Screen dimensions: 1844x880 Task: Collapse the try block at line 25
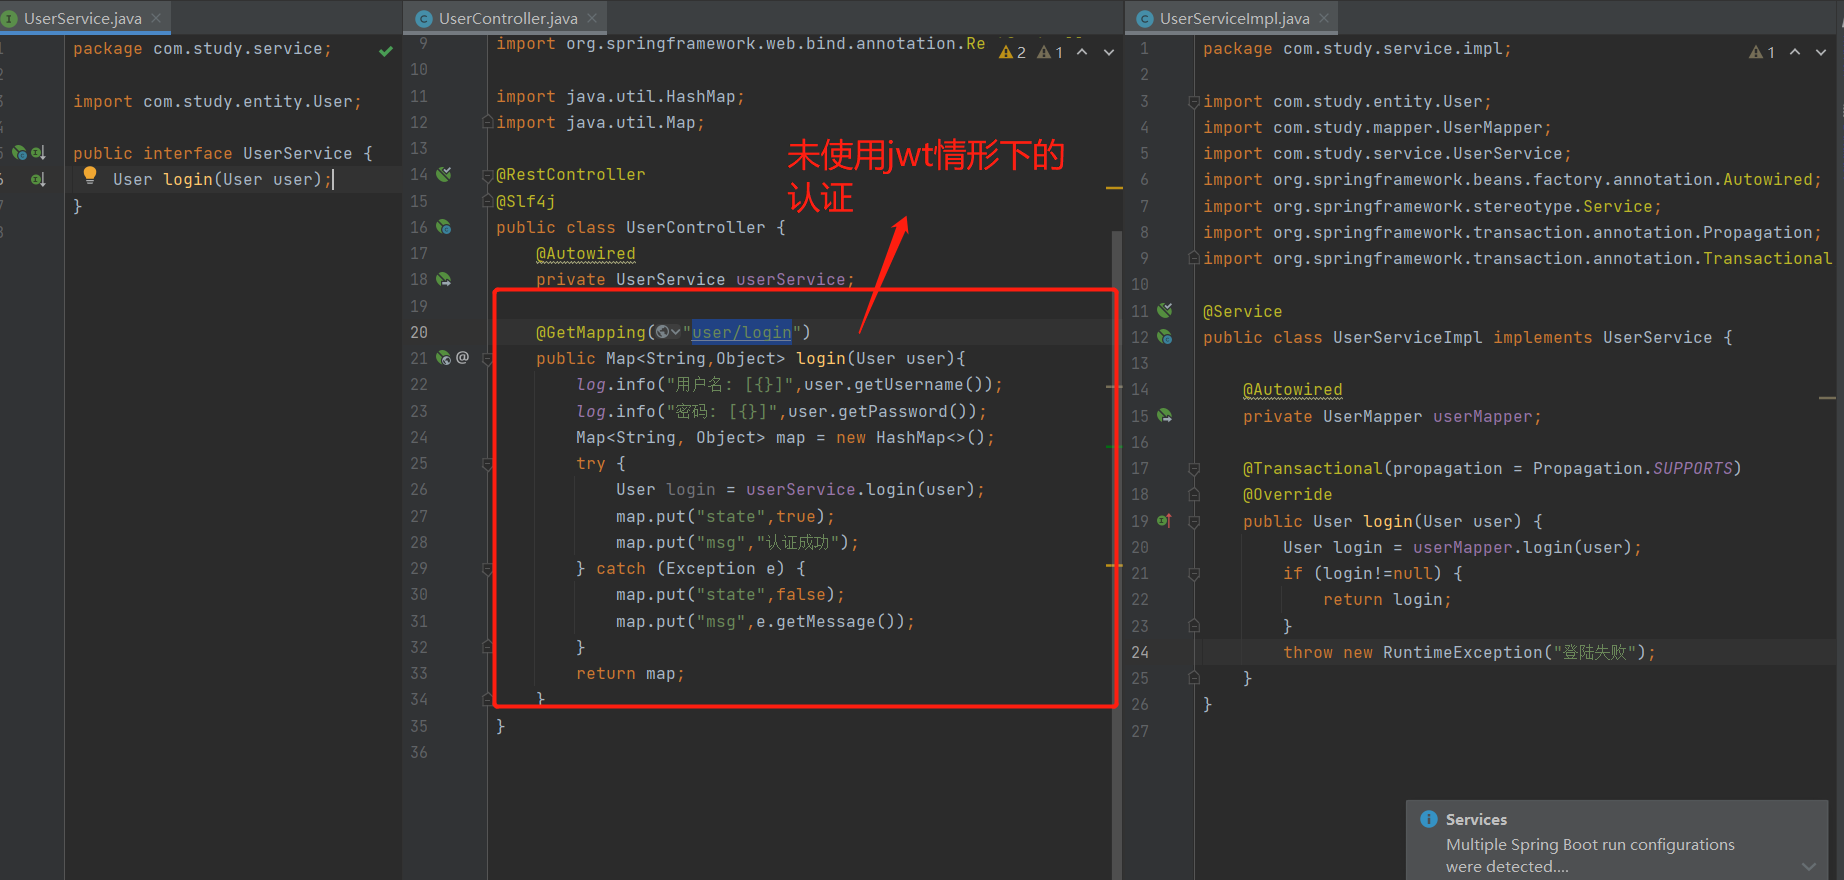click(488, 463)
